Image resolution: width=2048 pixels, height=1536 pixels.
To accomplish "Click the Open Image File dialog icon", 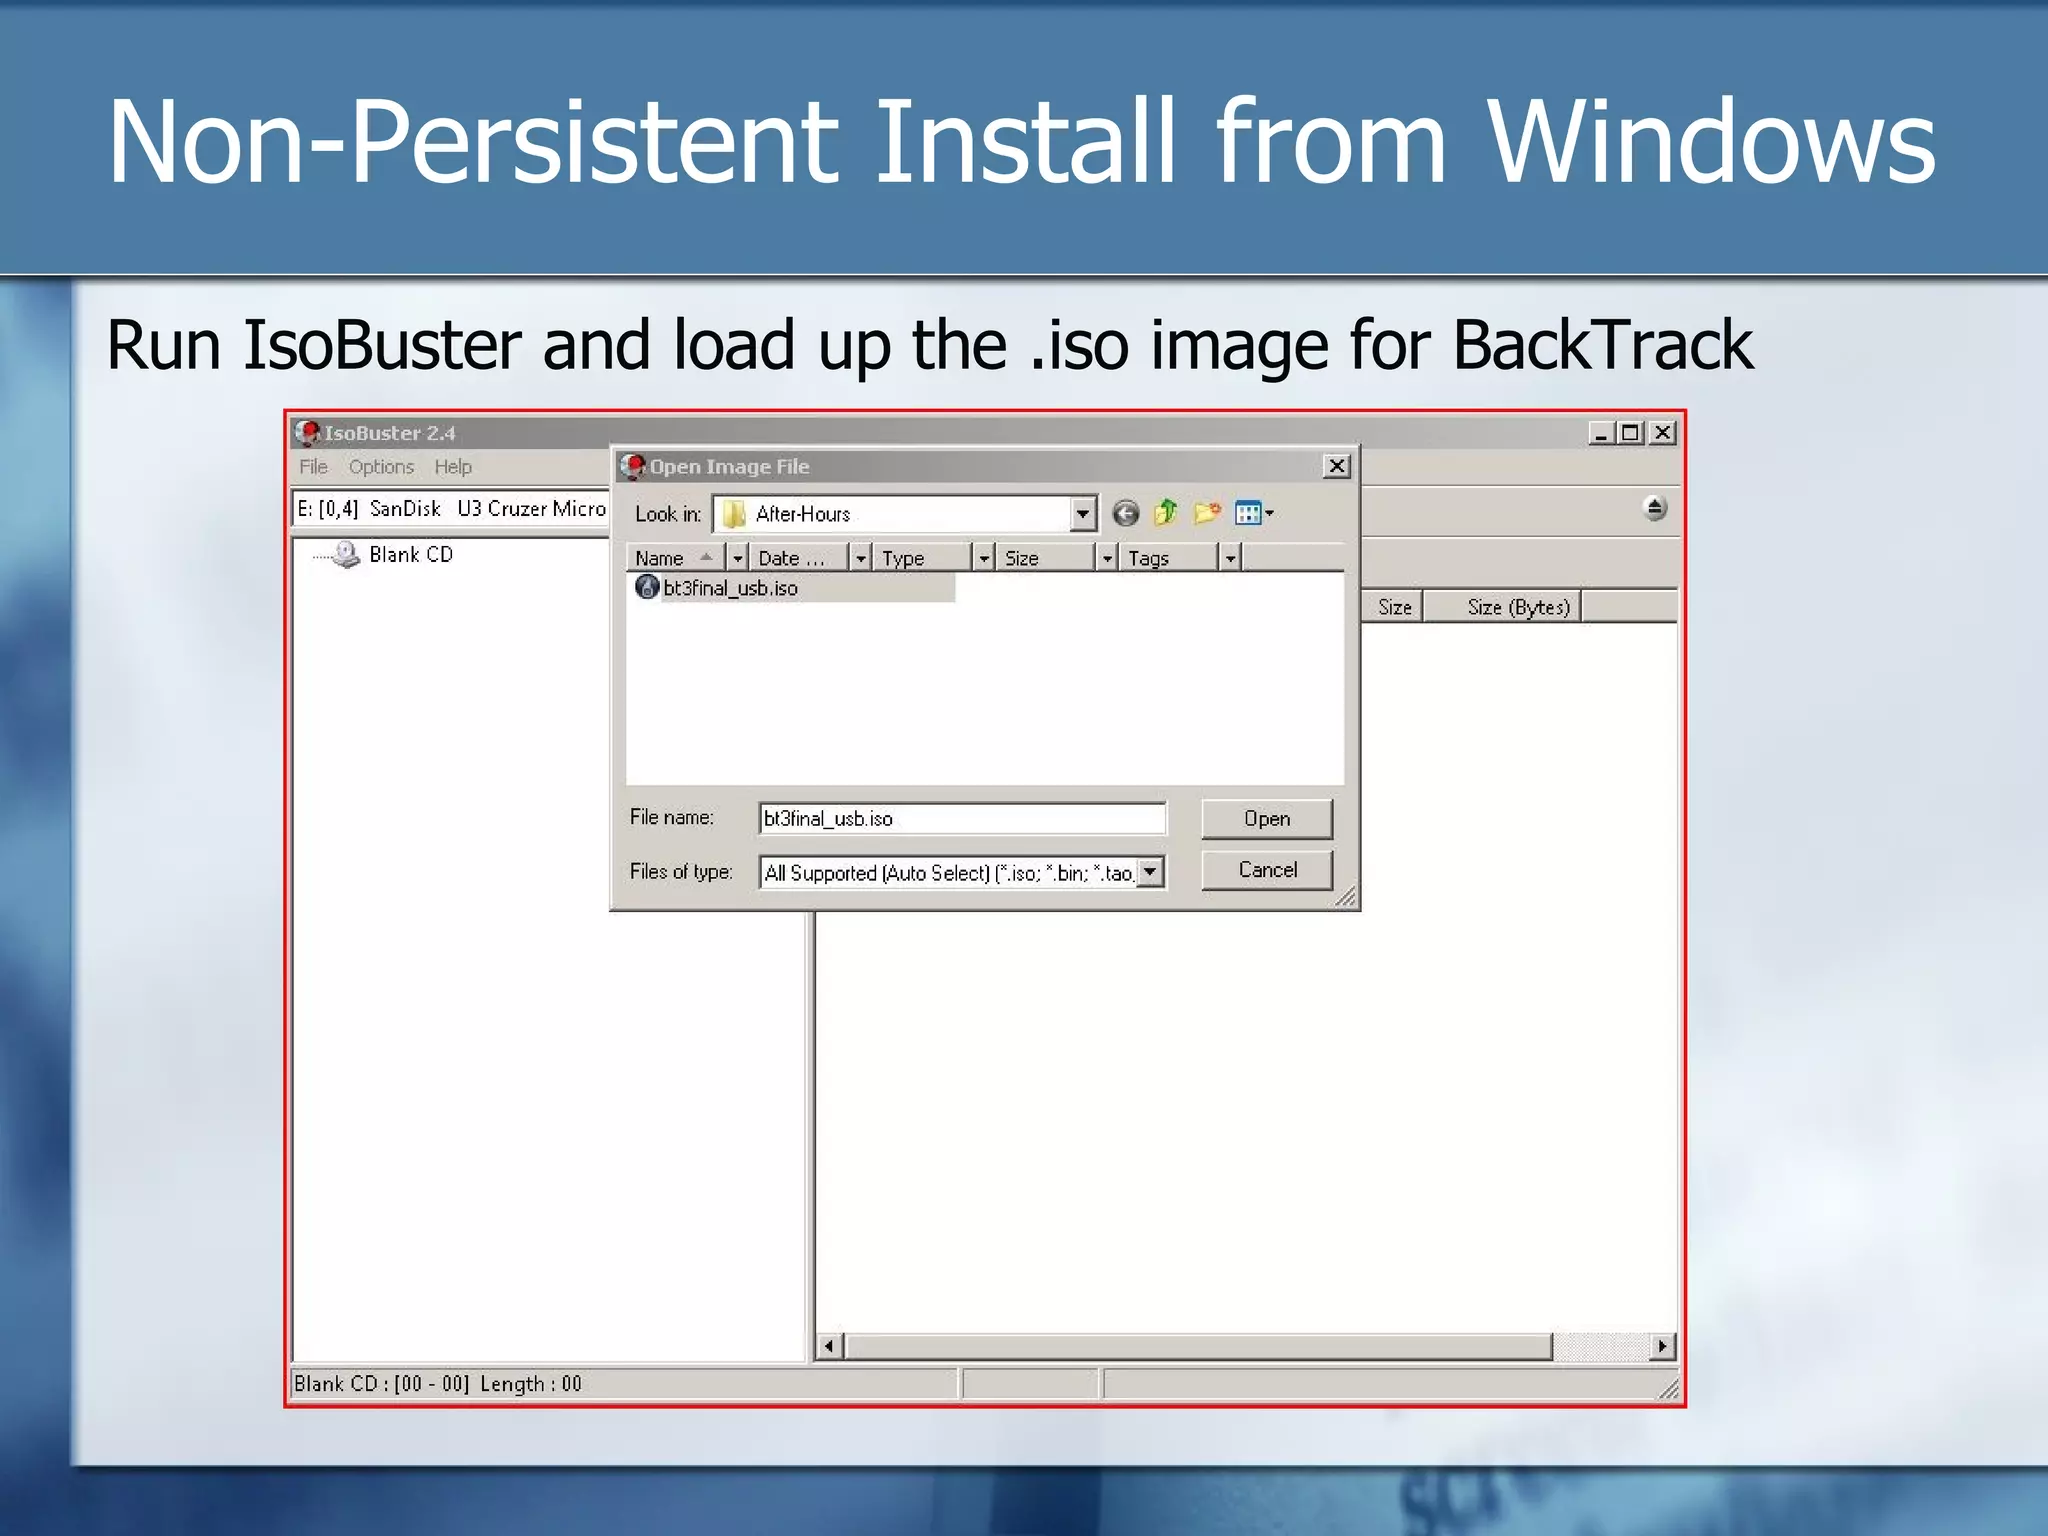I will tap(632, 466).
